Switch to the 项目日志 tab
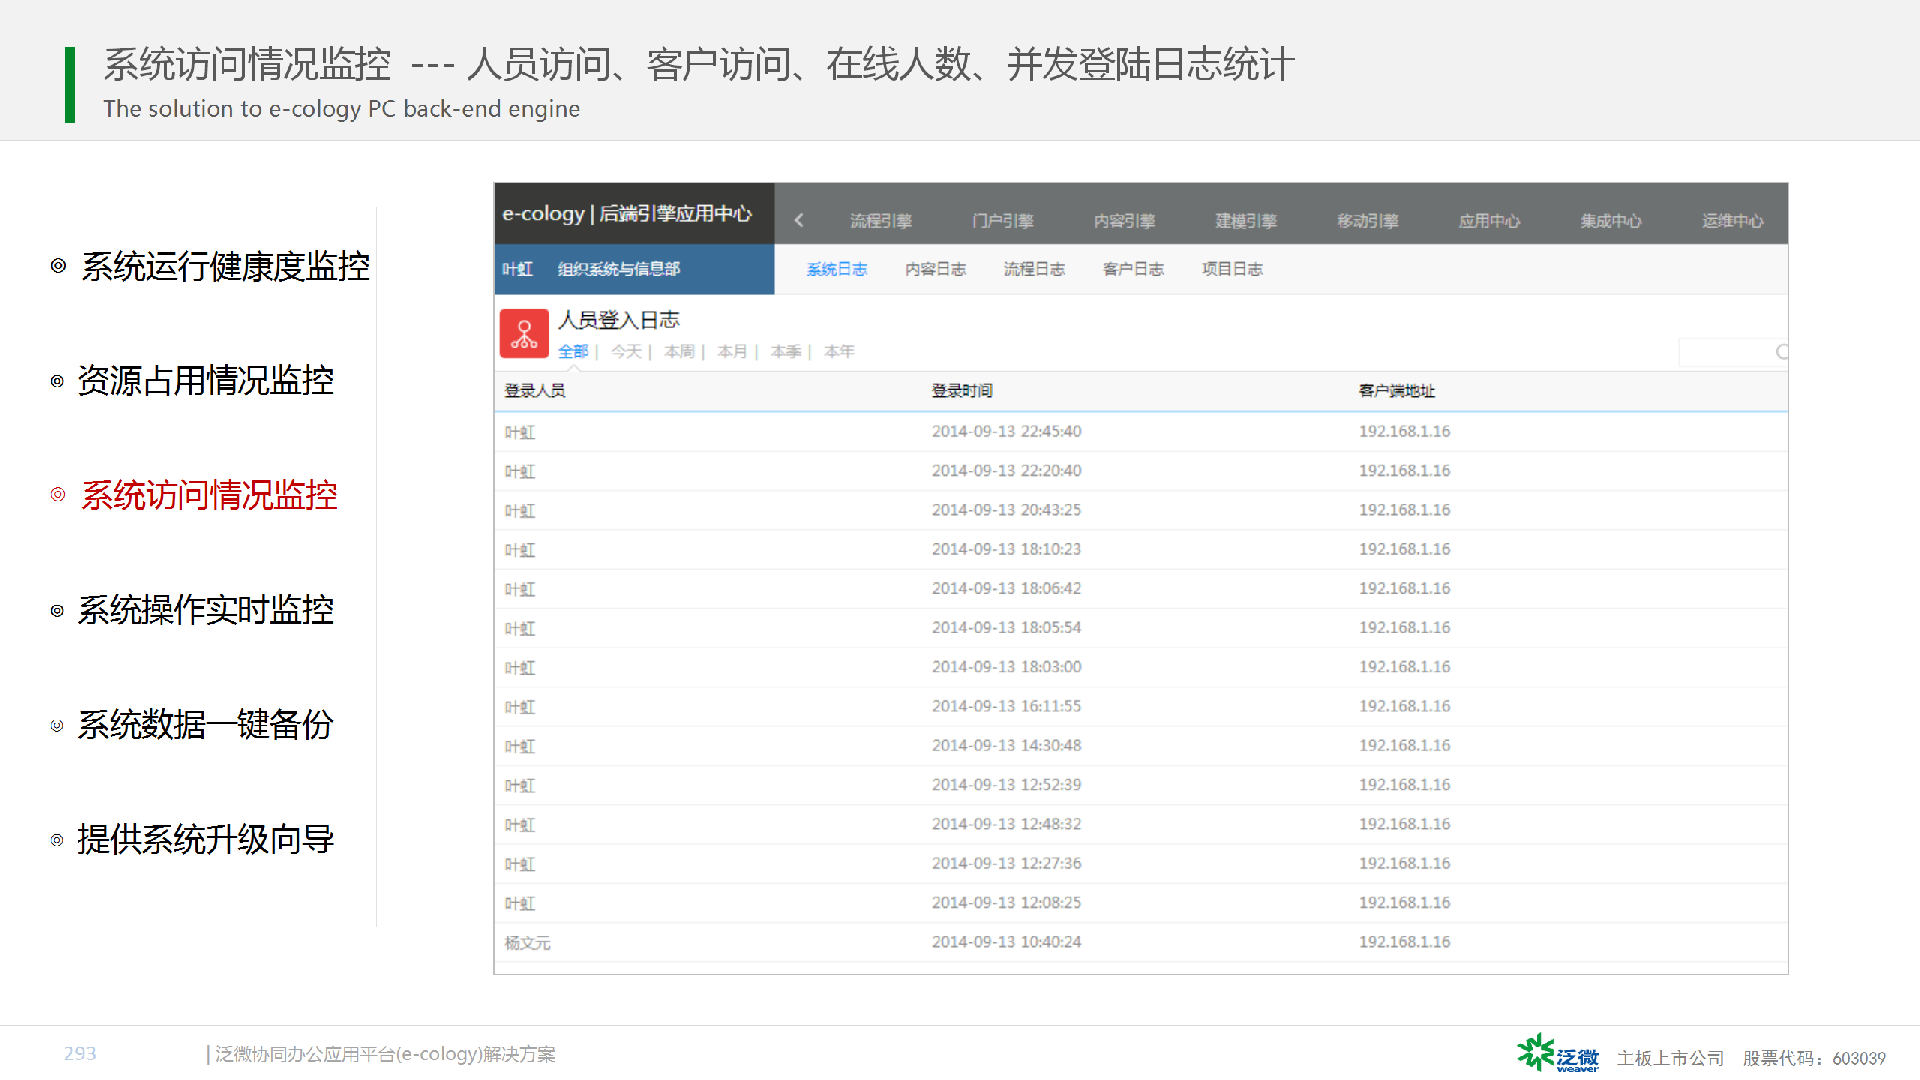 pos(1232,269)
